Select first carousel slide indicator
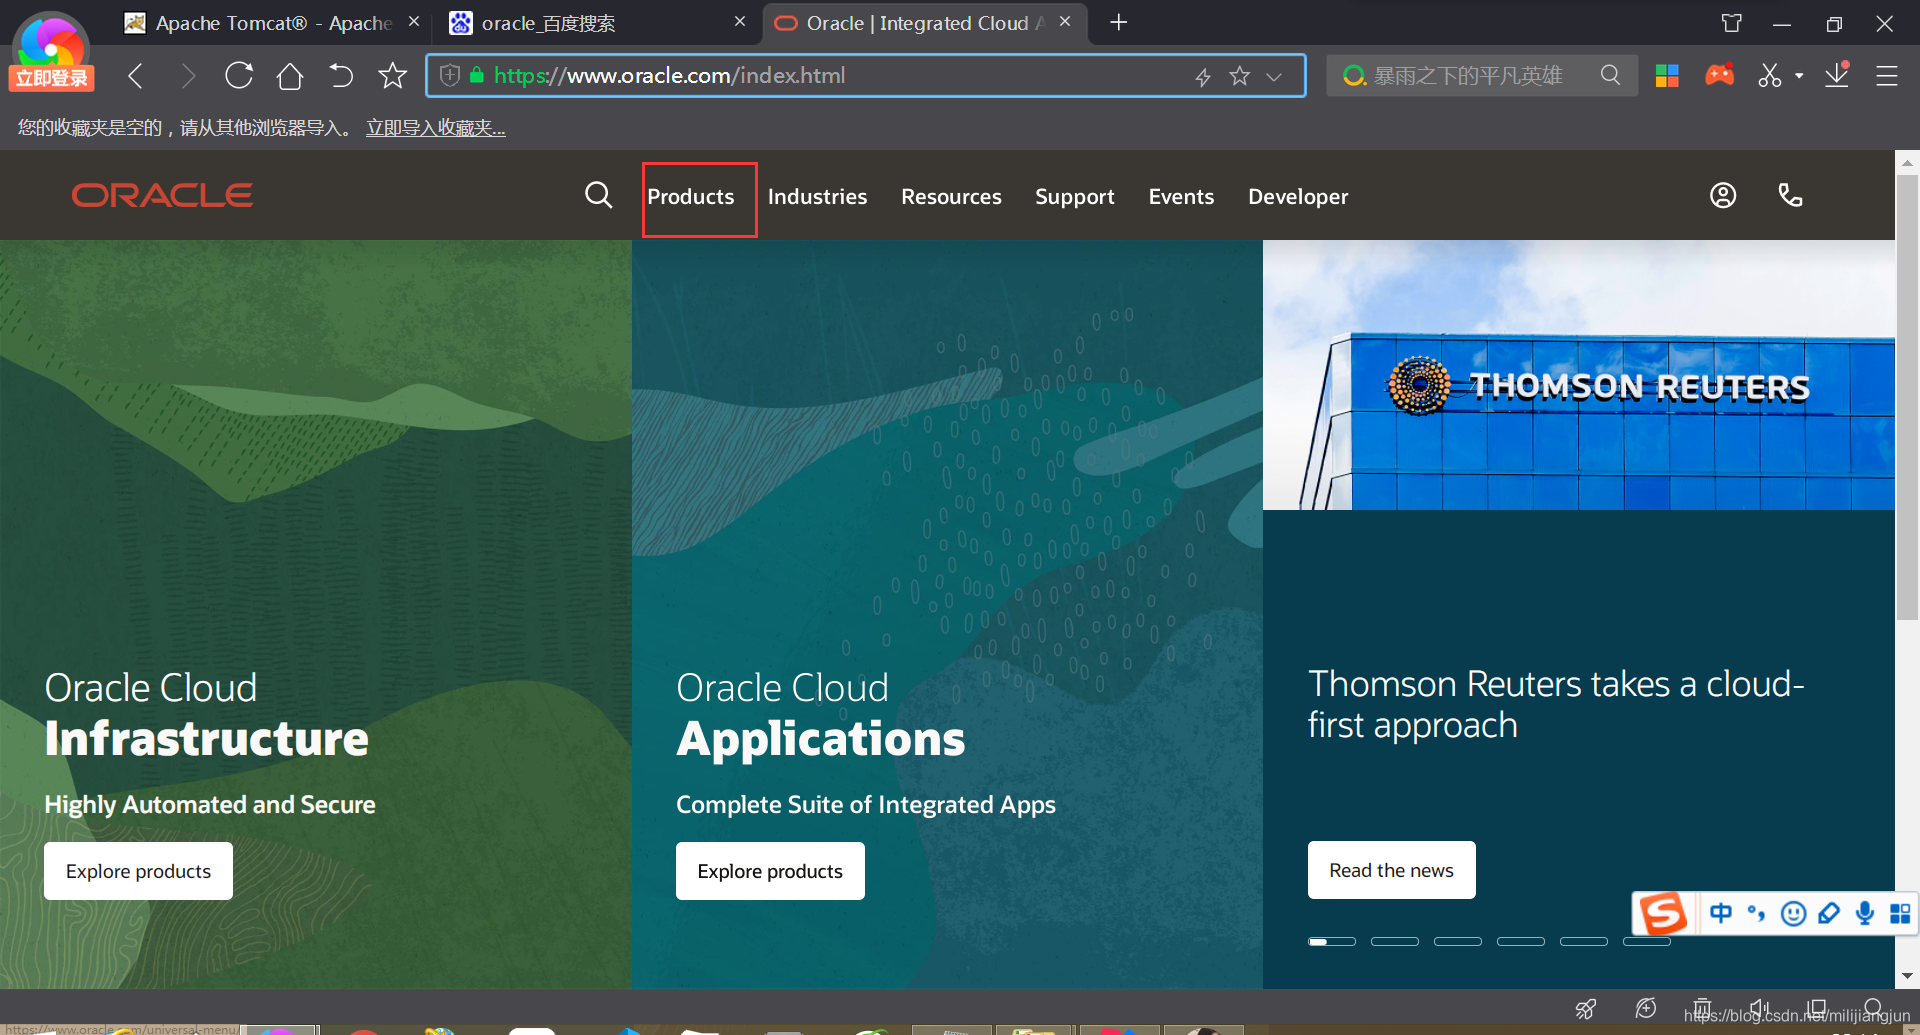1920x1035 pixels. pos(1332,941)
